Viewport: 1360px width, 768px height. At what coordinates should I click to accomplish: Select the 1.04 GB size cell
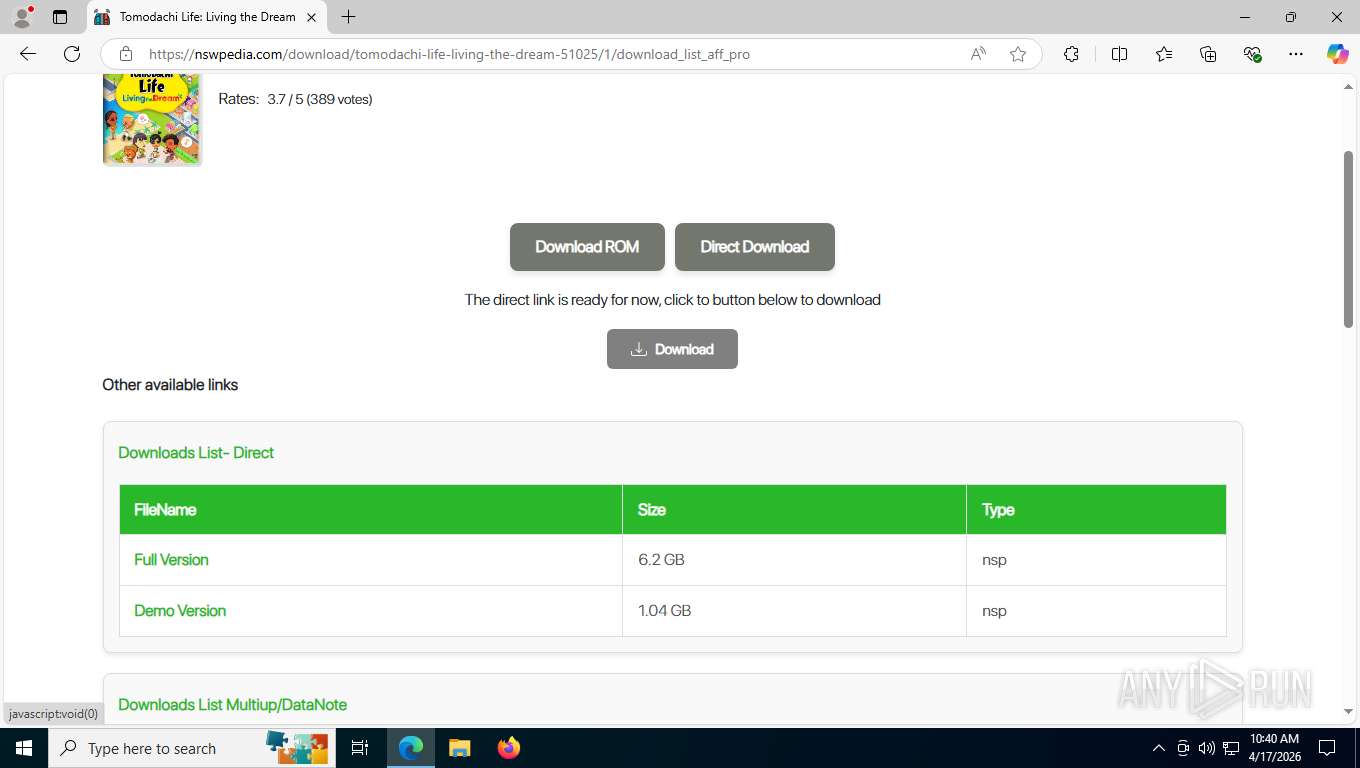794,611
